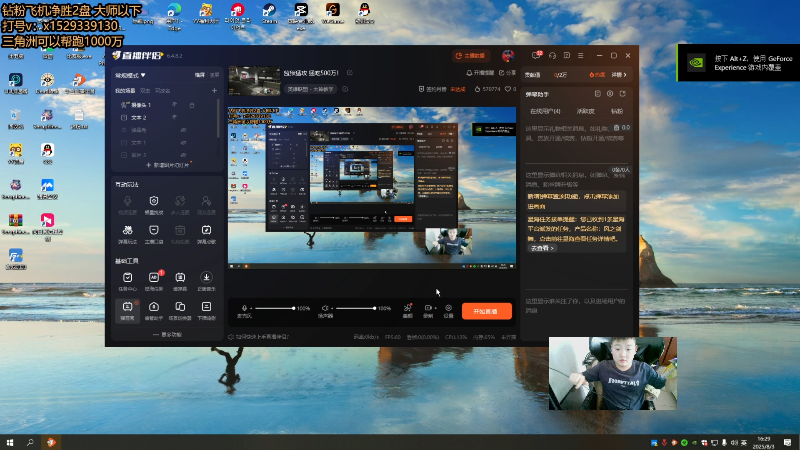The height and width of the screenshot is (450, 800).
Task: Open the audience link tool icon
Action: 206,201
